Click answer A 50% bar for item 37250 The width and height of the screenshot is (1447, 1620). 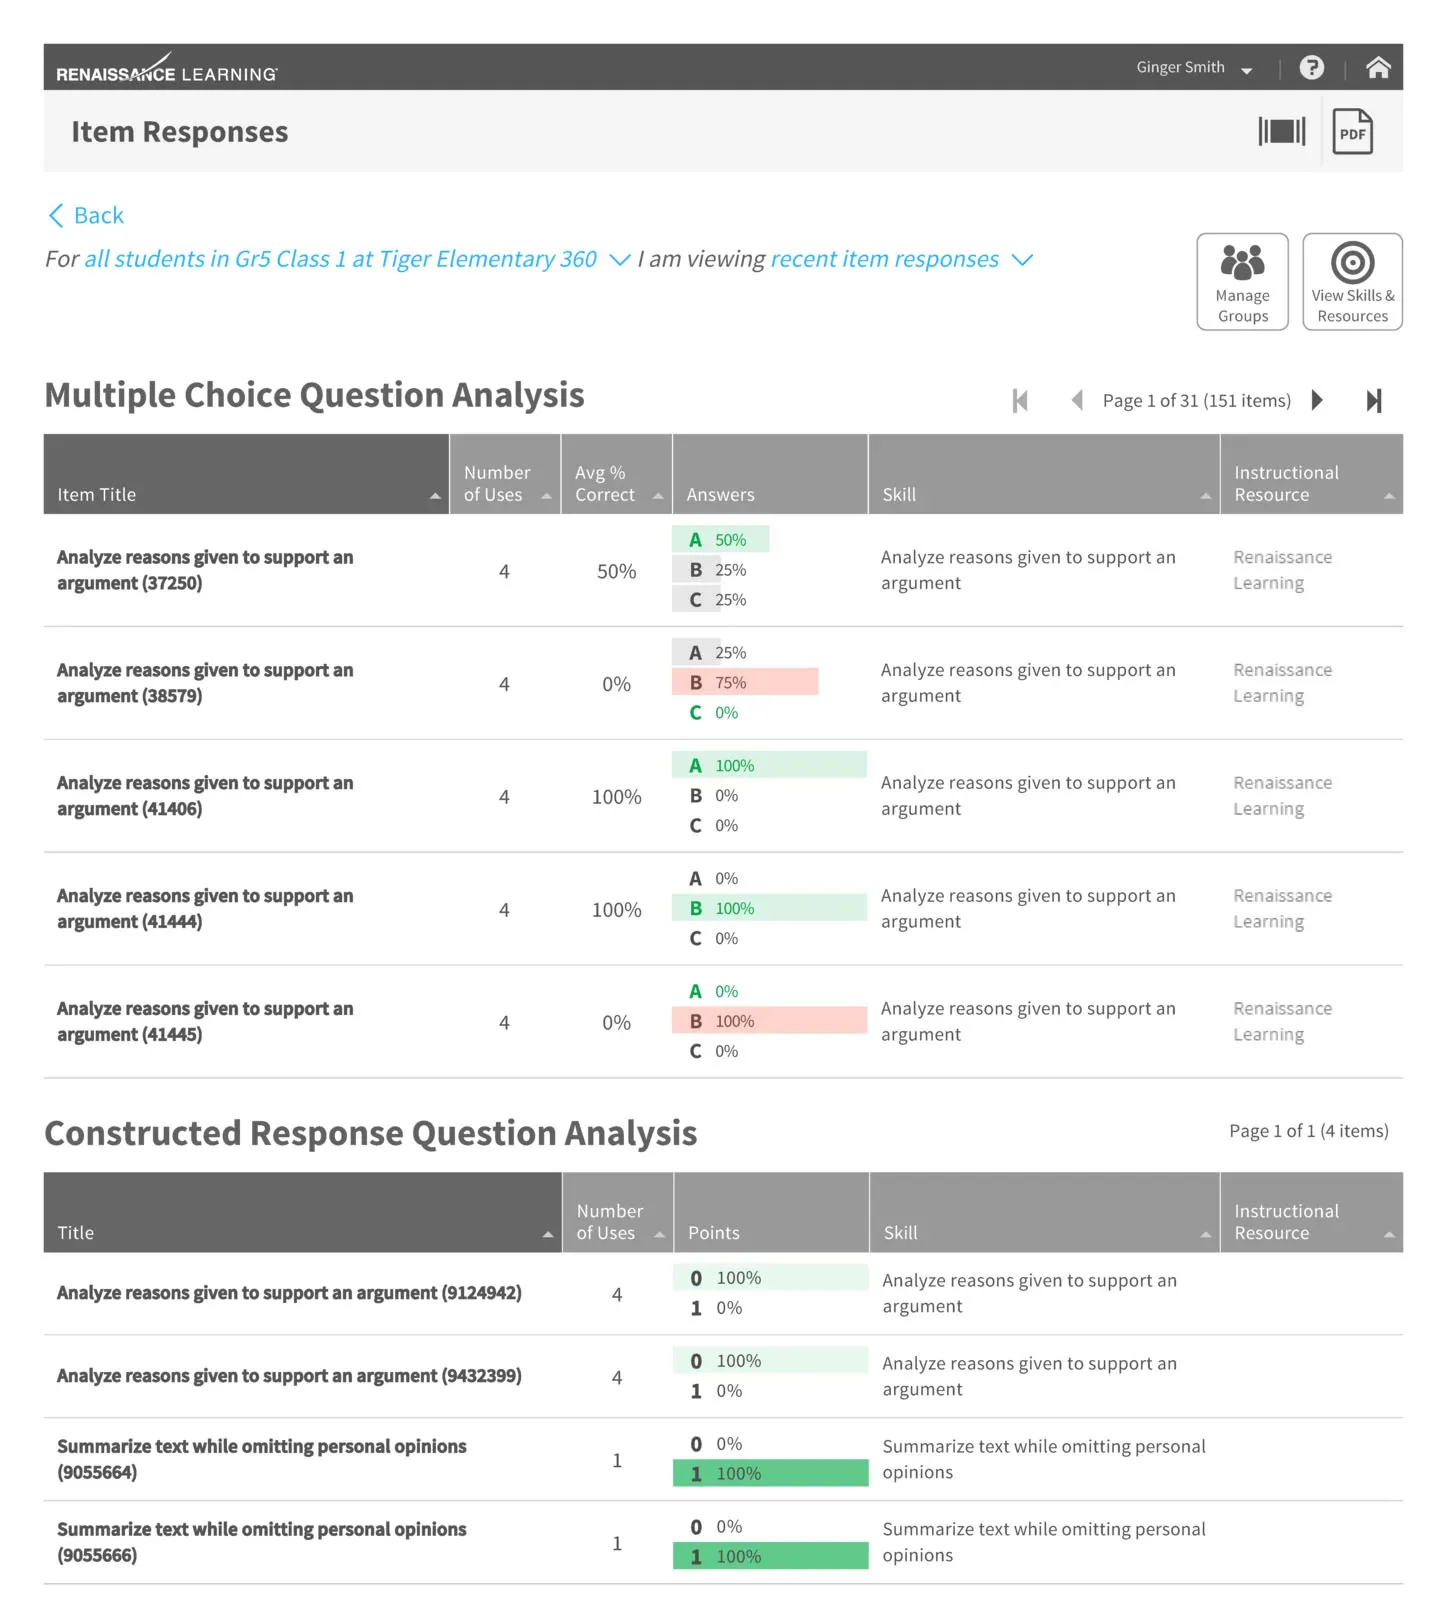click(x=720, y=540)
